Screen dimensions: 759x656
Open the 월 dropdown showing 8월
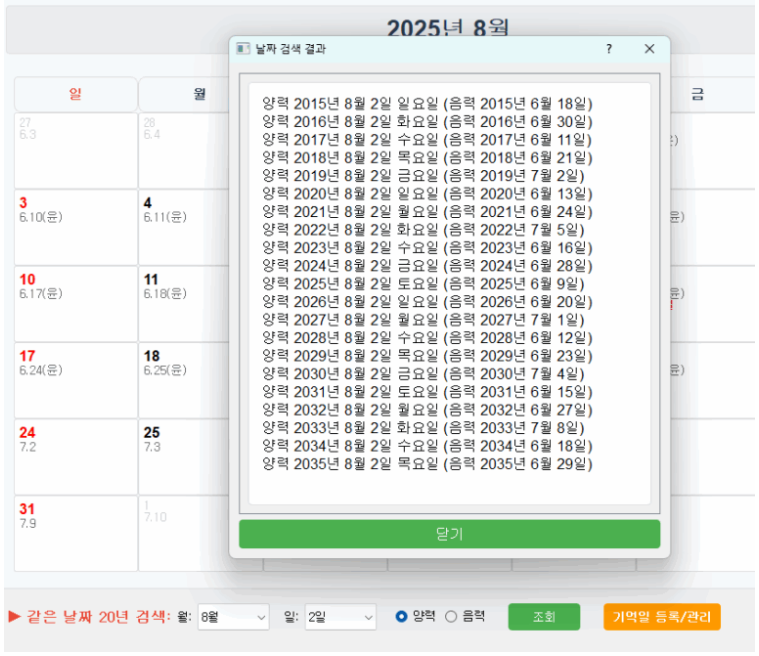[x=233, y=617]
